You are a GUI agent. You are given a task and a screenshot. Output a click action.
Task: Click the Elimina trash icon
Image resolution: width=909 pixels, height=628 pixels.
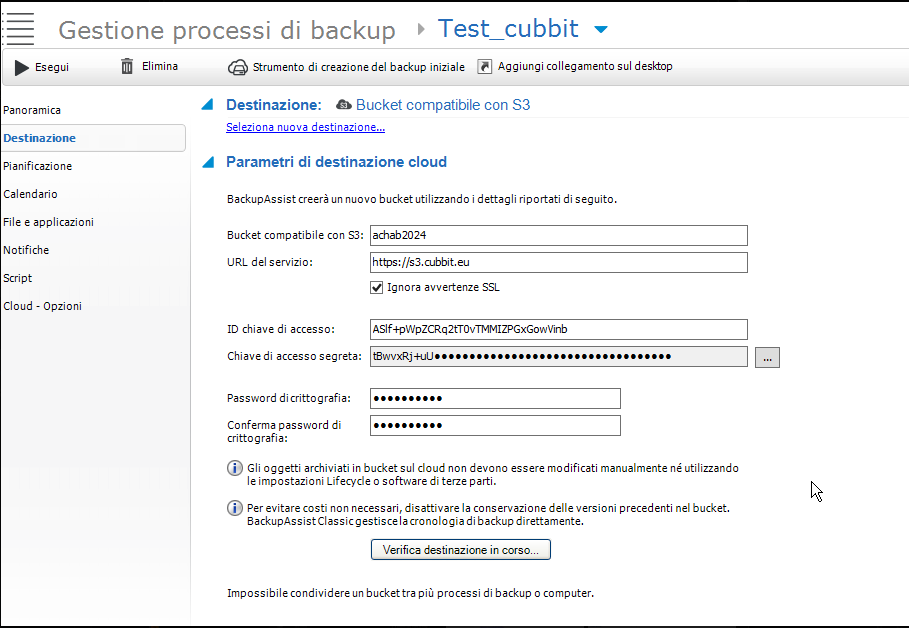point(127,66)
